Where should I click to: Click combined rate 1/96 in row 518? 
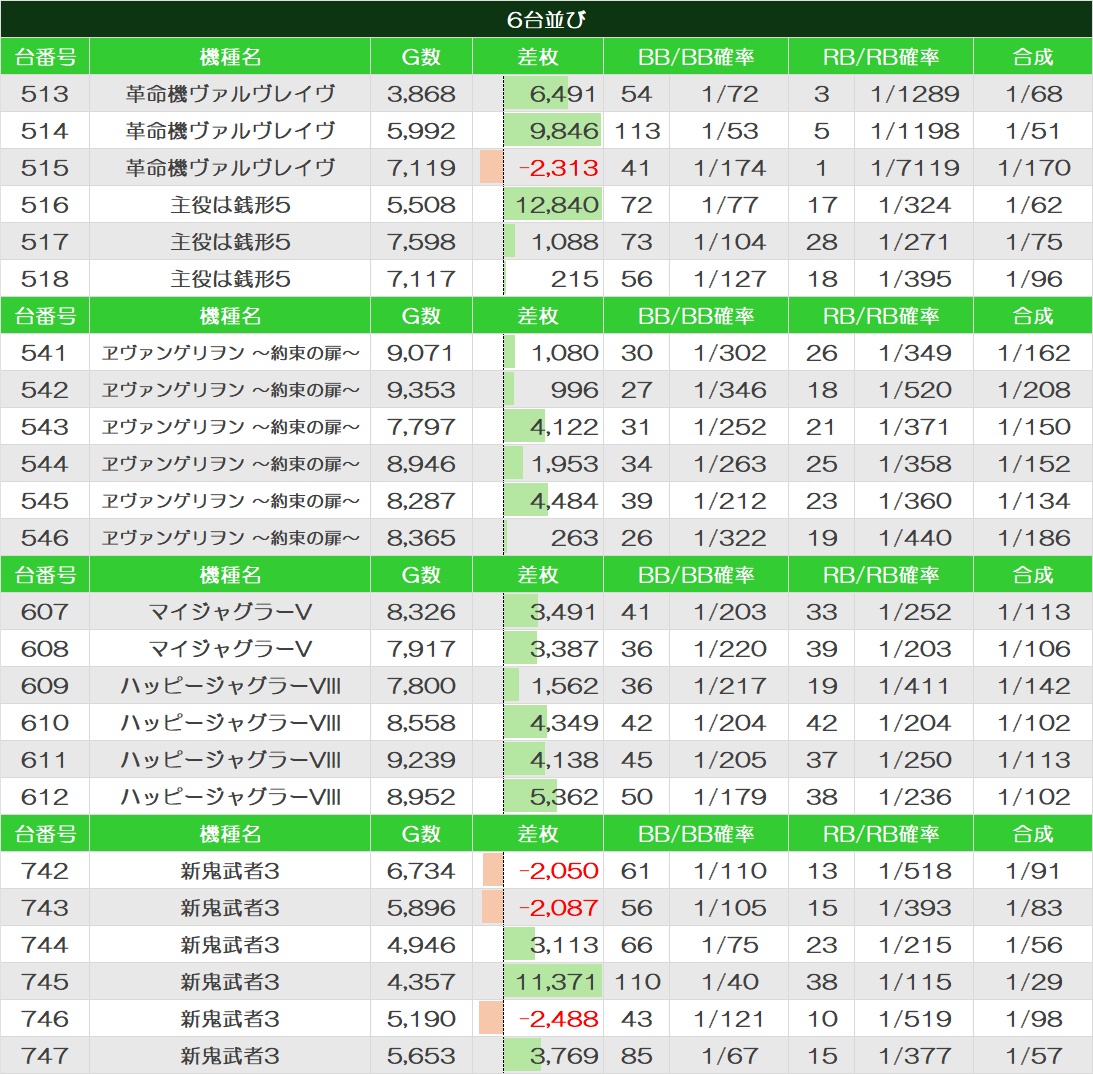tap(1033, 278)
